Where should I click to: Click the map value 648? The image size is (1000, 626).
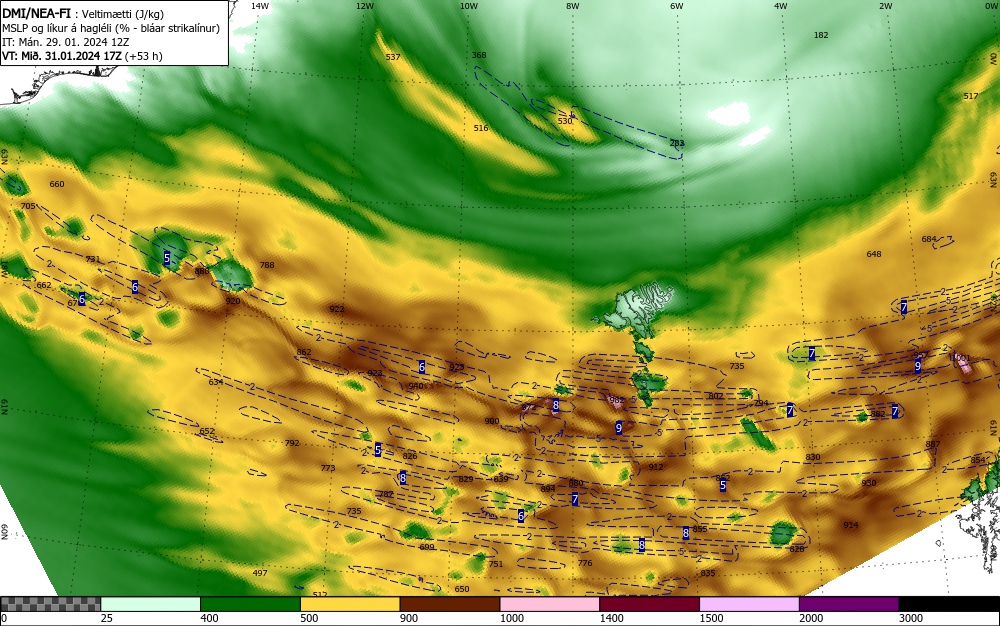click(x=874, y=254)
